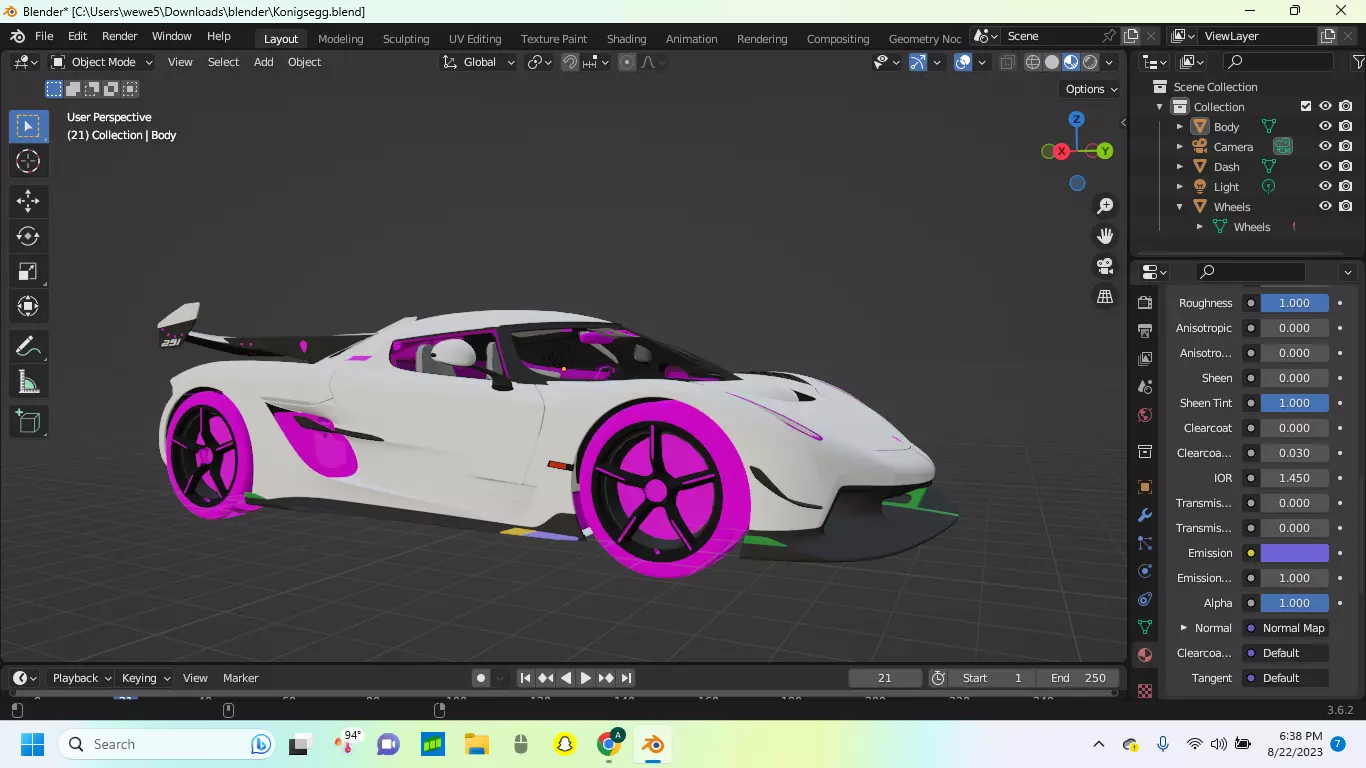The width and height of the screenshot is (1366, 768).
Task: Open the Object Data mesh tab
Action: (1145, 627)
